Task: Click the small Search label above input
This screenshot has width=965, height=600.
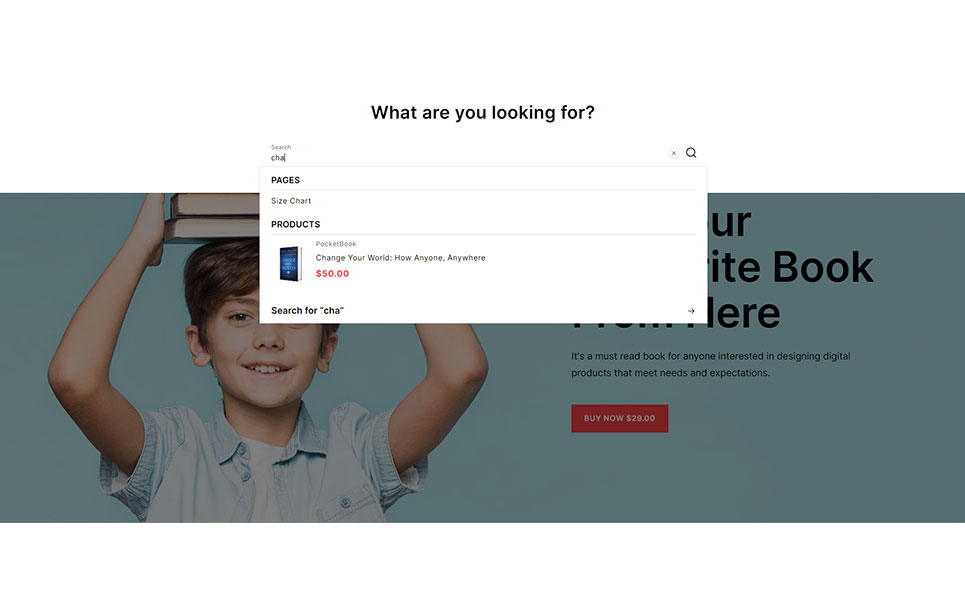Action: pyautogui.click(x=281, y=147)
